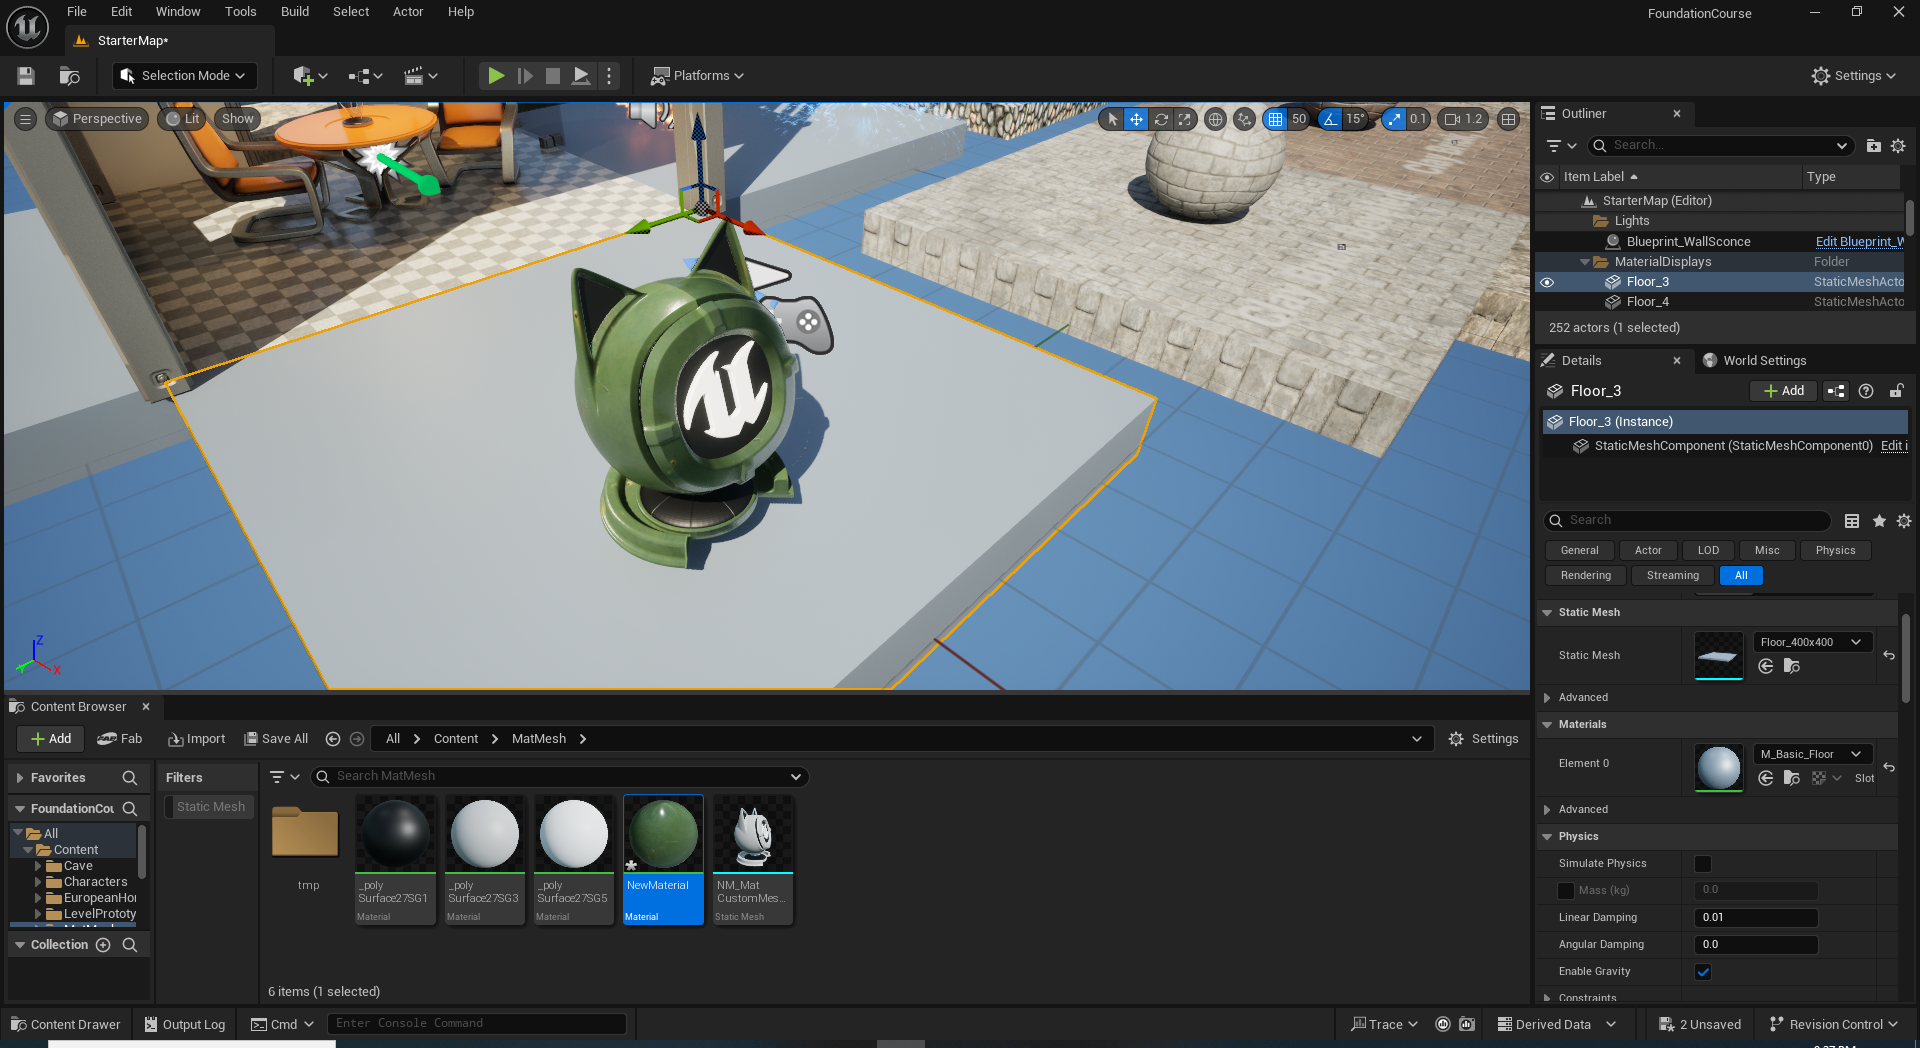The width and height of the screenshot is (1920, 1048).
Task: Select the Physics filter in Details
Action: click(x=1835, y=551)
